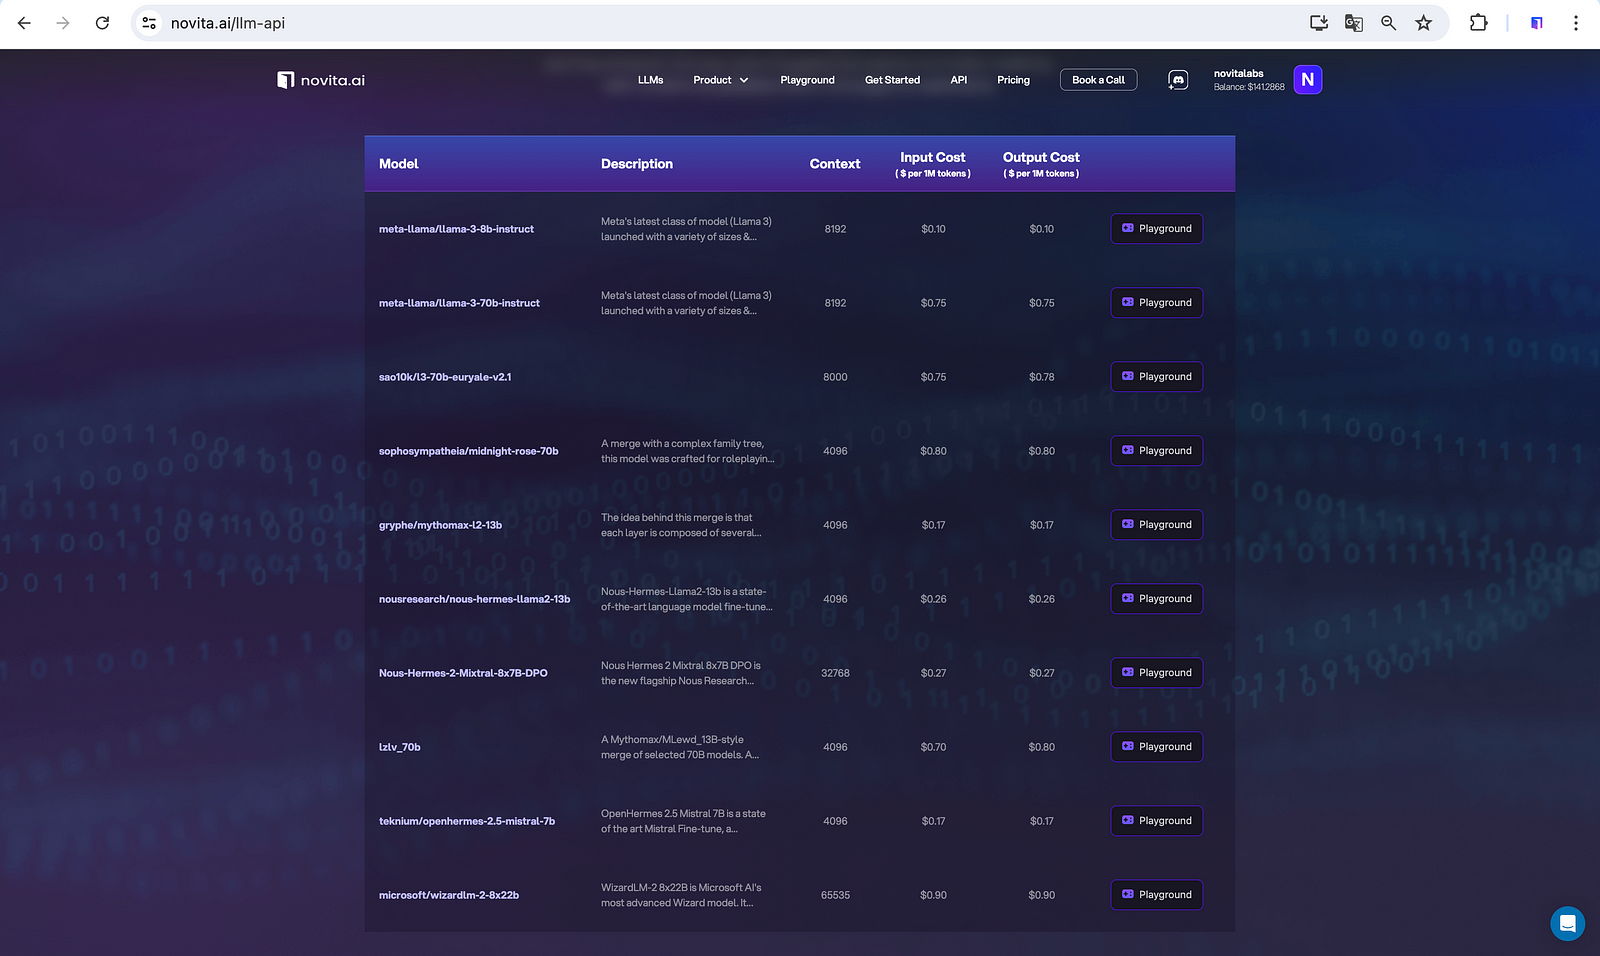Image resolution: width=1600 pixels, height=956 pixels.
Task: Click the 65535 context value
Action: tap(835, 895)
